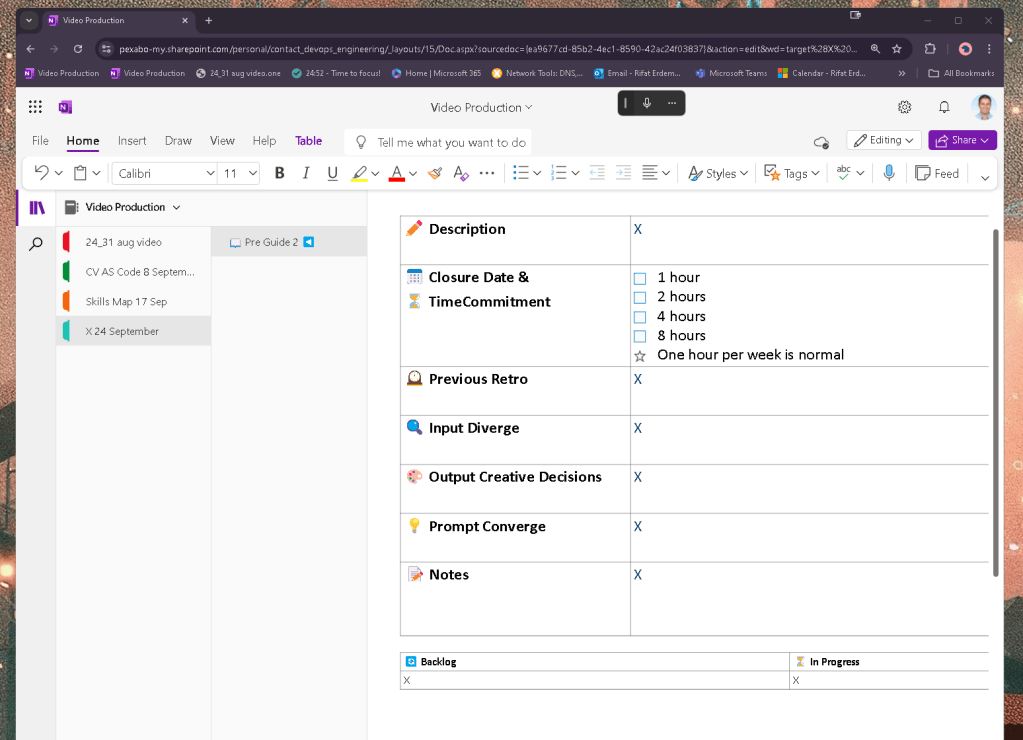The image size is (1023, 740).
Task: Click the Share button
Action: (x=962, y=140)
